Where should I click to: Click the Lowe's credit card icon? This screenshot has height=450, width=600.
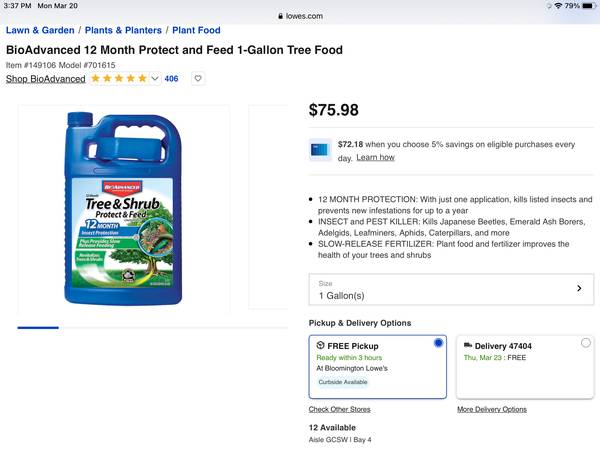[320, 150]
